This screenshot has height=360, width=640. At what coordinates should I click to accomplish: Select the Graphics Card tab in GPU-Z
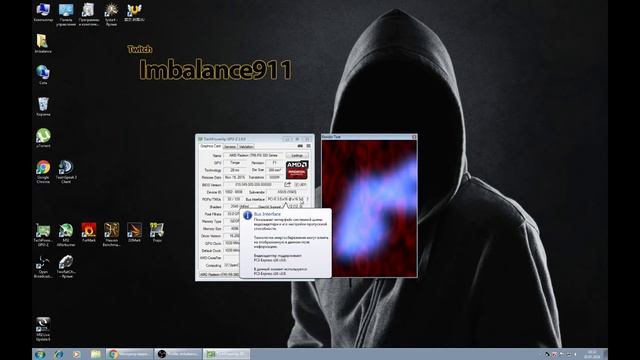[x=210, y=146]
